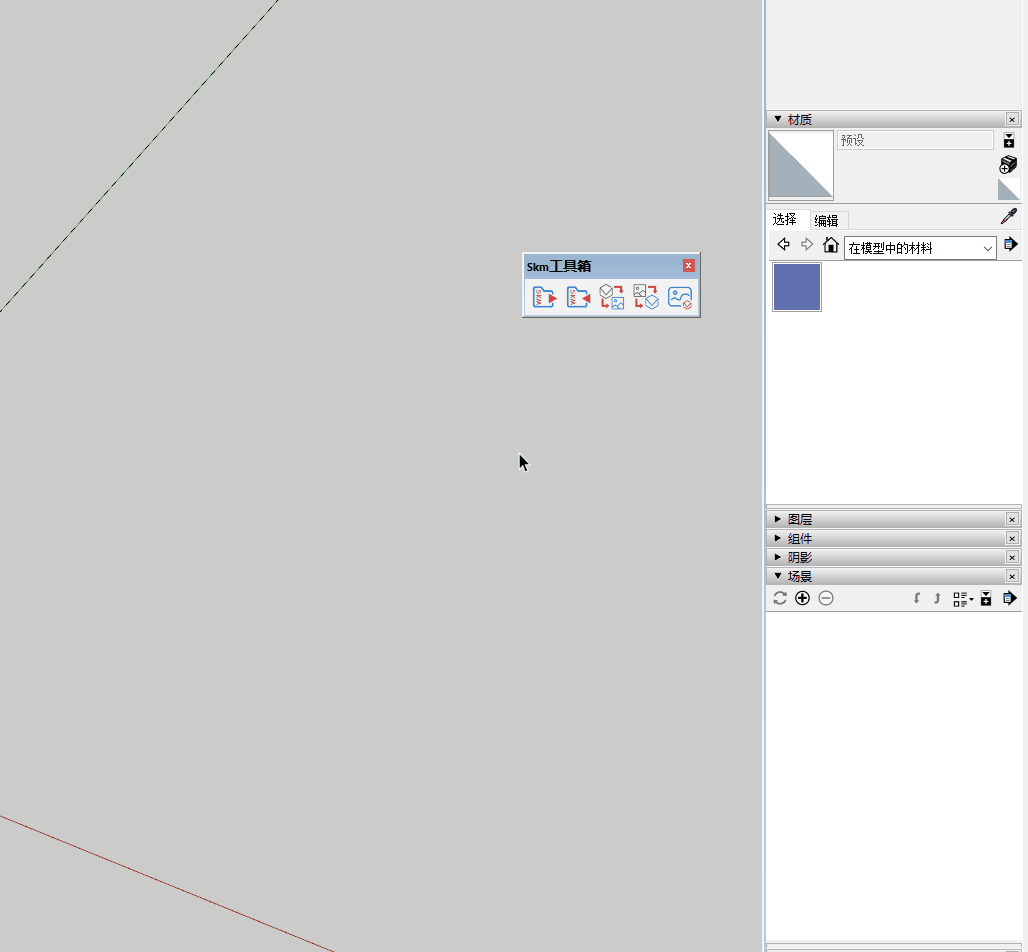The height and width of the screenshot is (952, 1028).
Task: Click the remove scene minus icon
Action: pyautogui.click(x=826, y=598)
